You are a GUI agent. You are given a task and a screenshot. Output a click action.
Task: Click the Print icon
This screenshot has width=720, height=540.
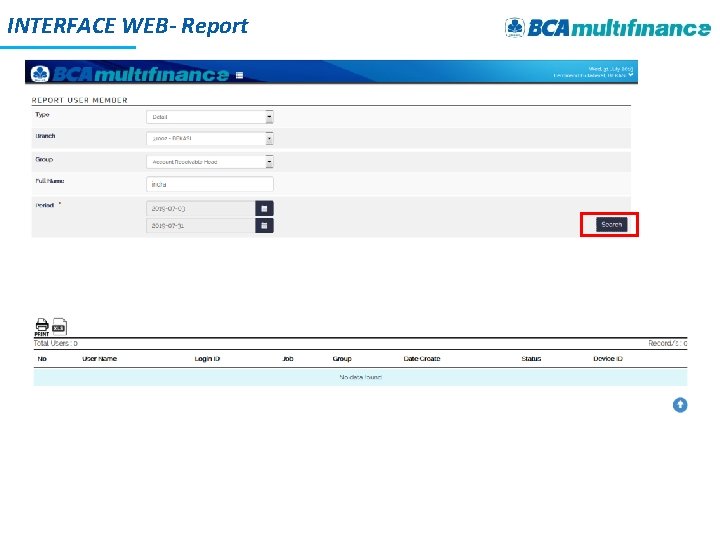(x=42, y=327)
